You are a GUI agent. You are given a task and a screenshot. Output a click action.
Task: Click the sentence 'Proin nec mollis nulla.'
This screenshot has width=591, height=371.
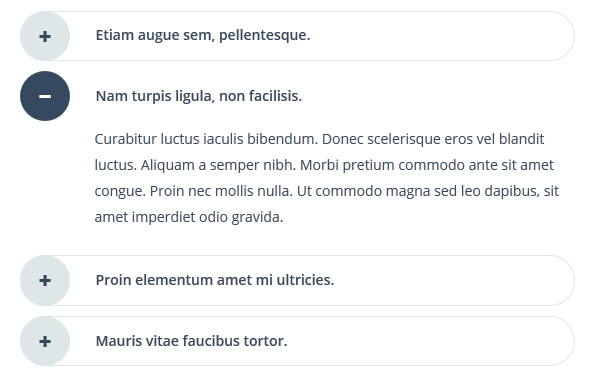coord(221,191)
